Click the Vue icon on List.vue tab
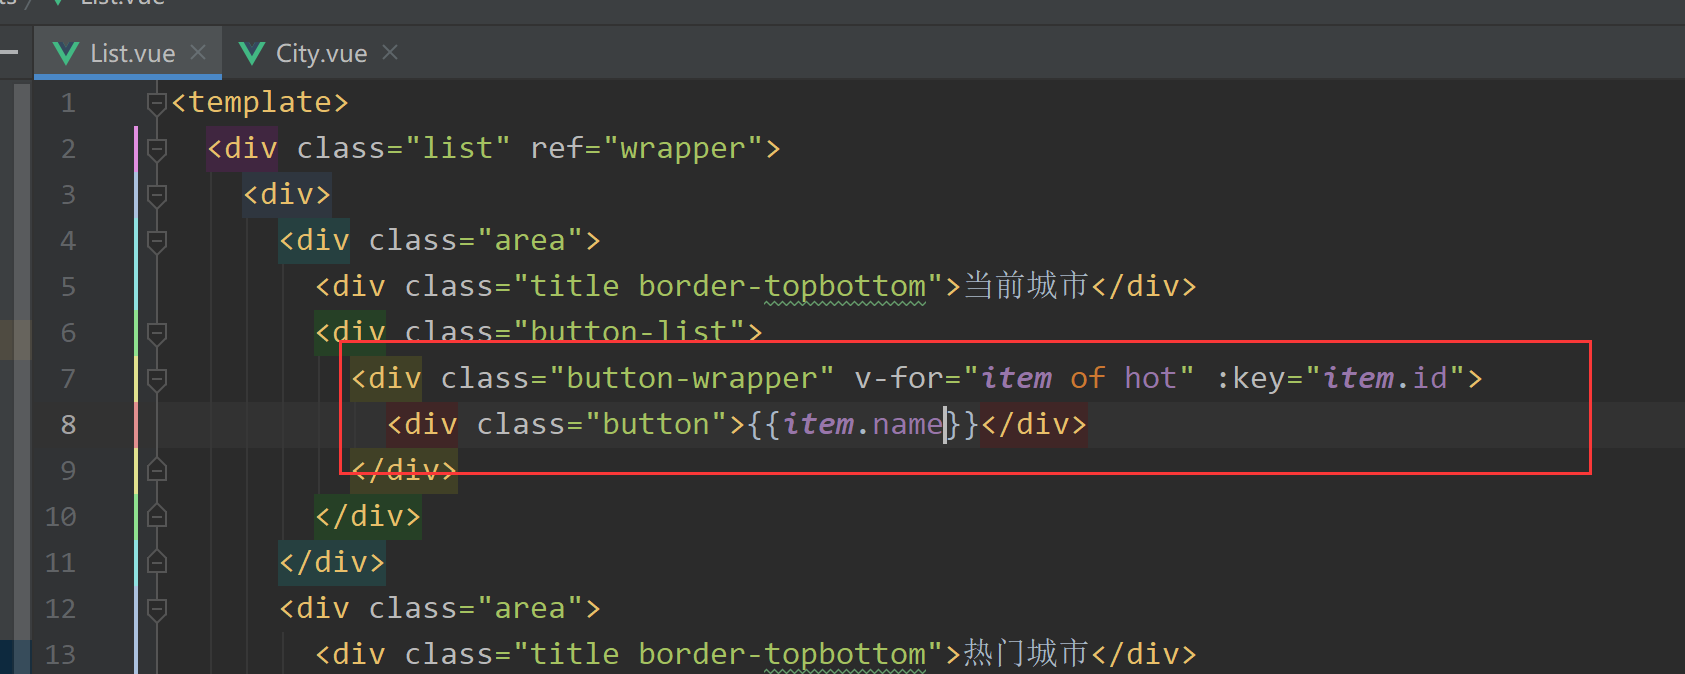This screenshot has height=674, width=1685. pyautogui.click(x=66, y=53)
